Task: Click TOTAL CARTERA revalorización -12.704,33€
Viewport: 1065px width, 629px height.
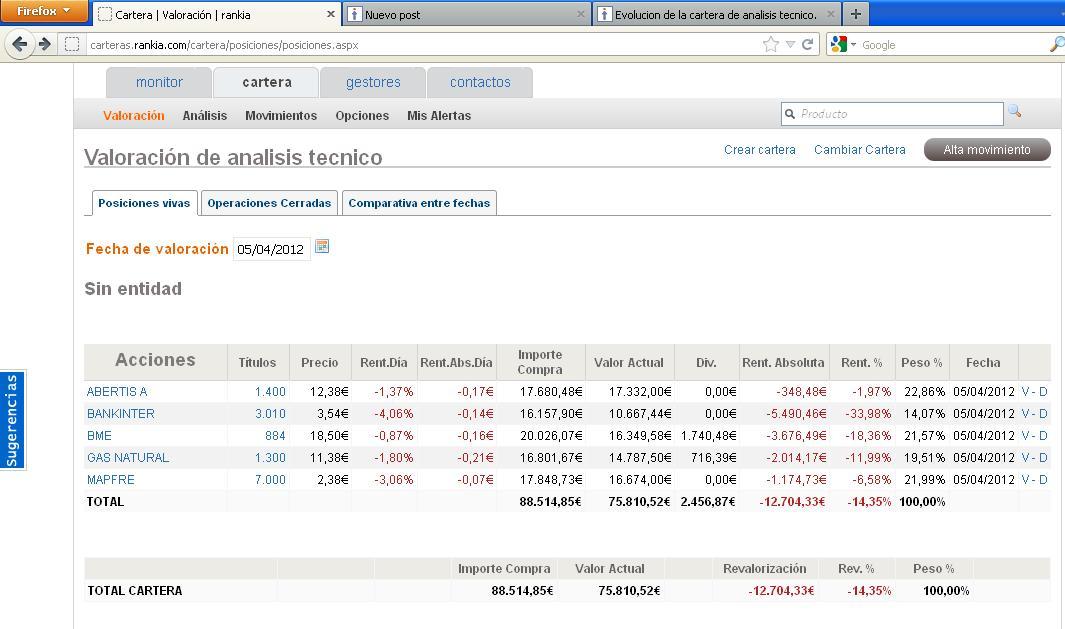Action: coord(781,591)
